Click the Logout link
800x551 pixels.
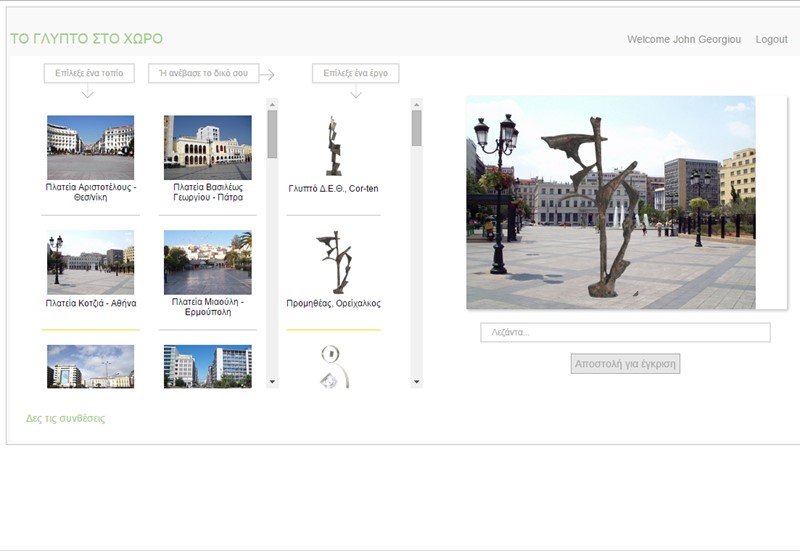[771, 39]
